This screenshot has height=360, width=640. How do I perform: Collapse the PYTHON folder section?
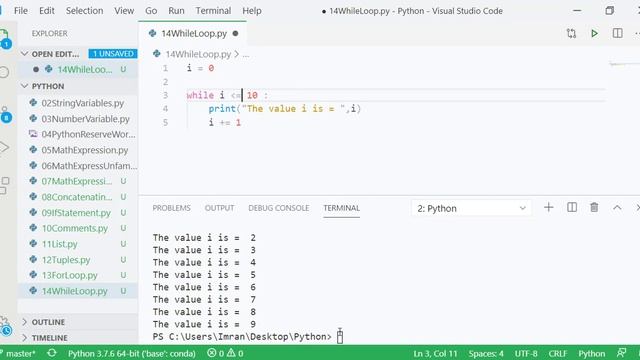click(x=24, y=86)
